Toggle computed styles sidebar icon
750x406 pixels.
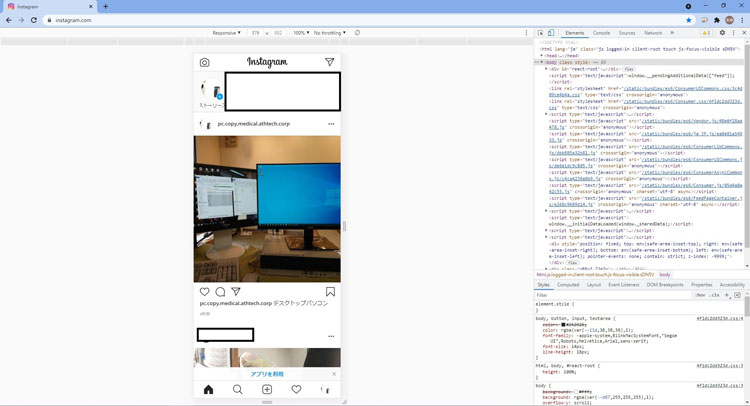737,295
